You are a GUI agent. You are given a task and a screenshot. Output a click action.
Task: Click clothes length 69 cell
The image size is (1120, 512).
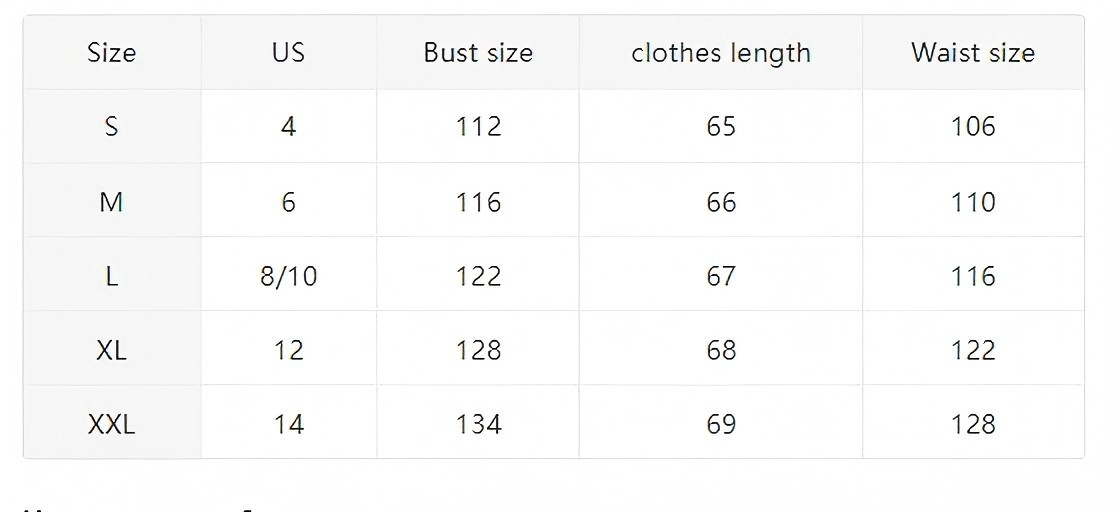click(721, 424)
